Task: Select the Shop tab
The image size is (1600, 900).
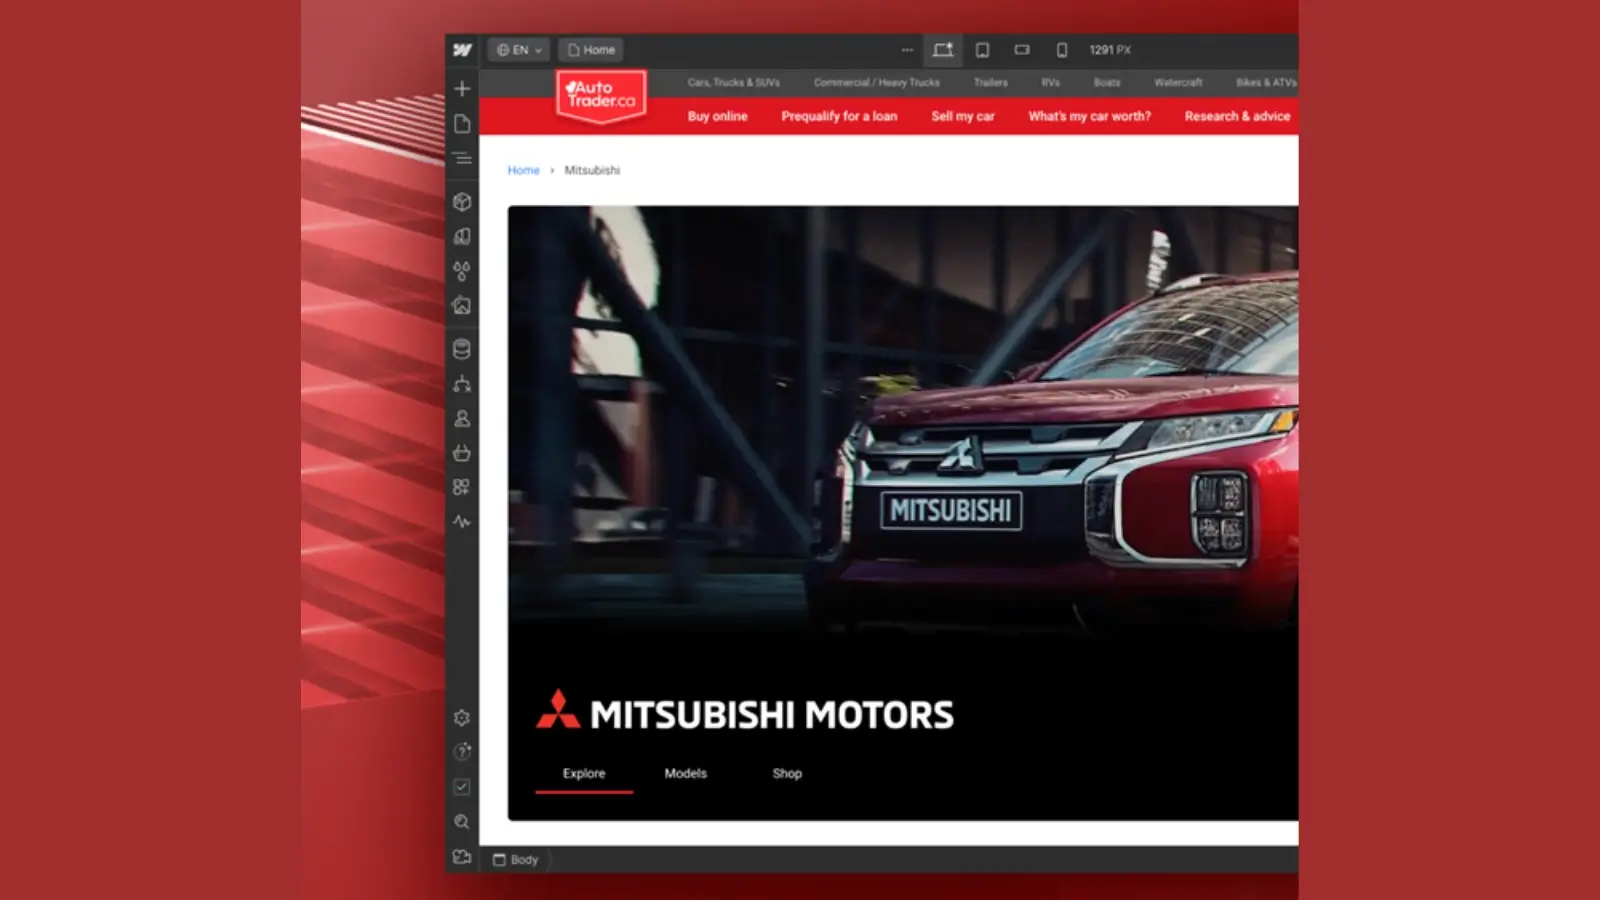Action: coord(787,773)
